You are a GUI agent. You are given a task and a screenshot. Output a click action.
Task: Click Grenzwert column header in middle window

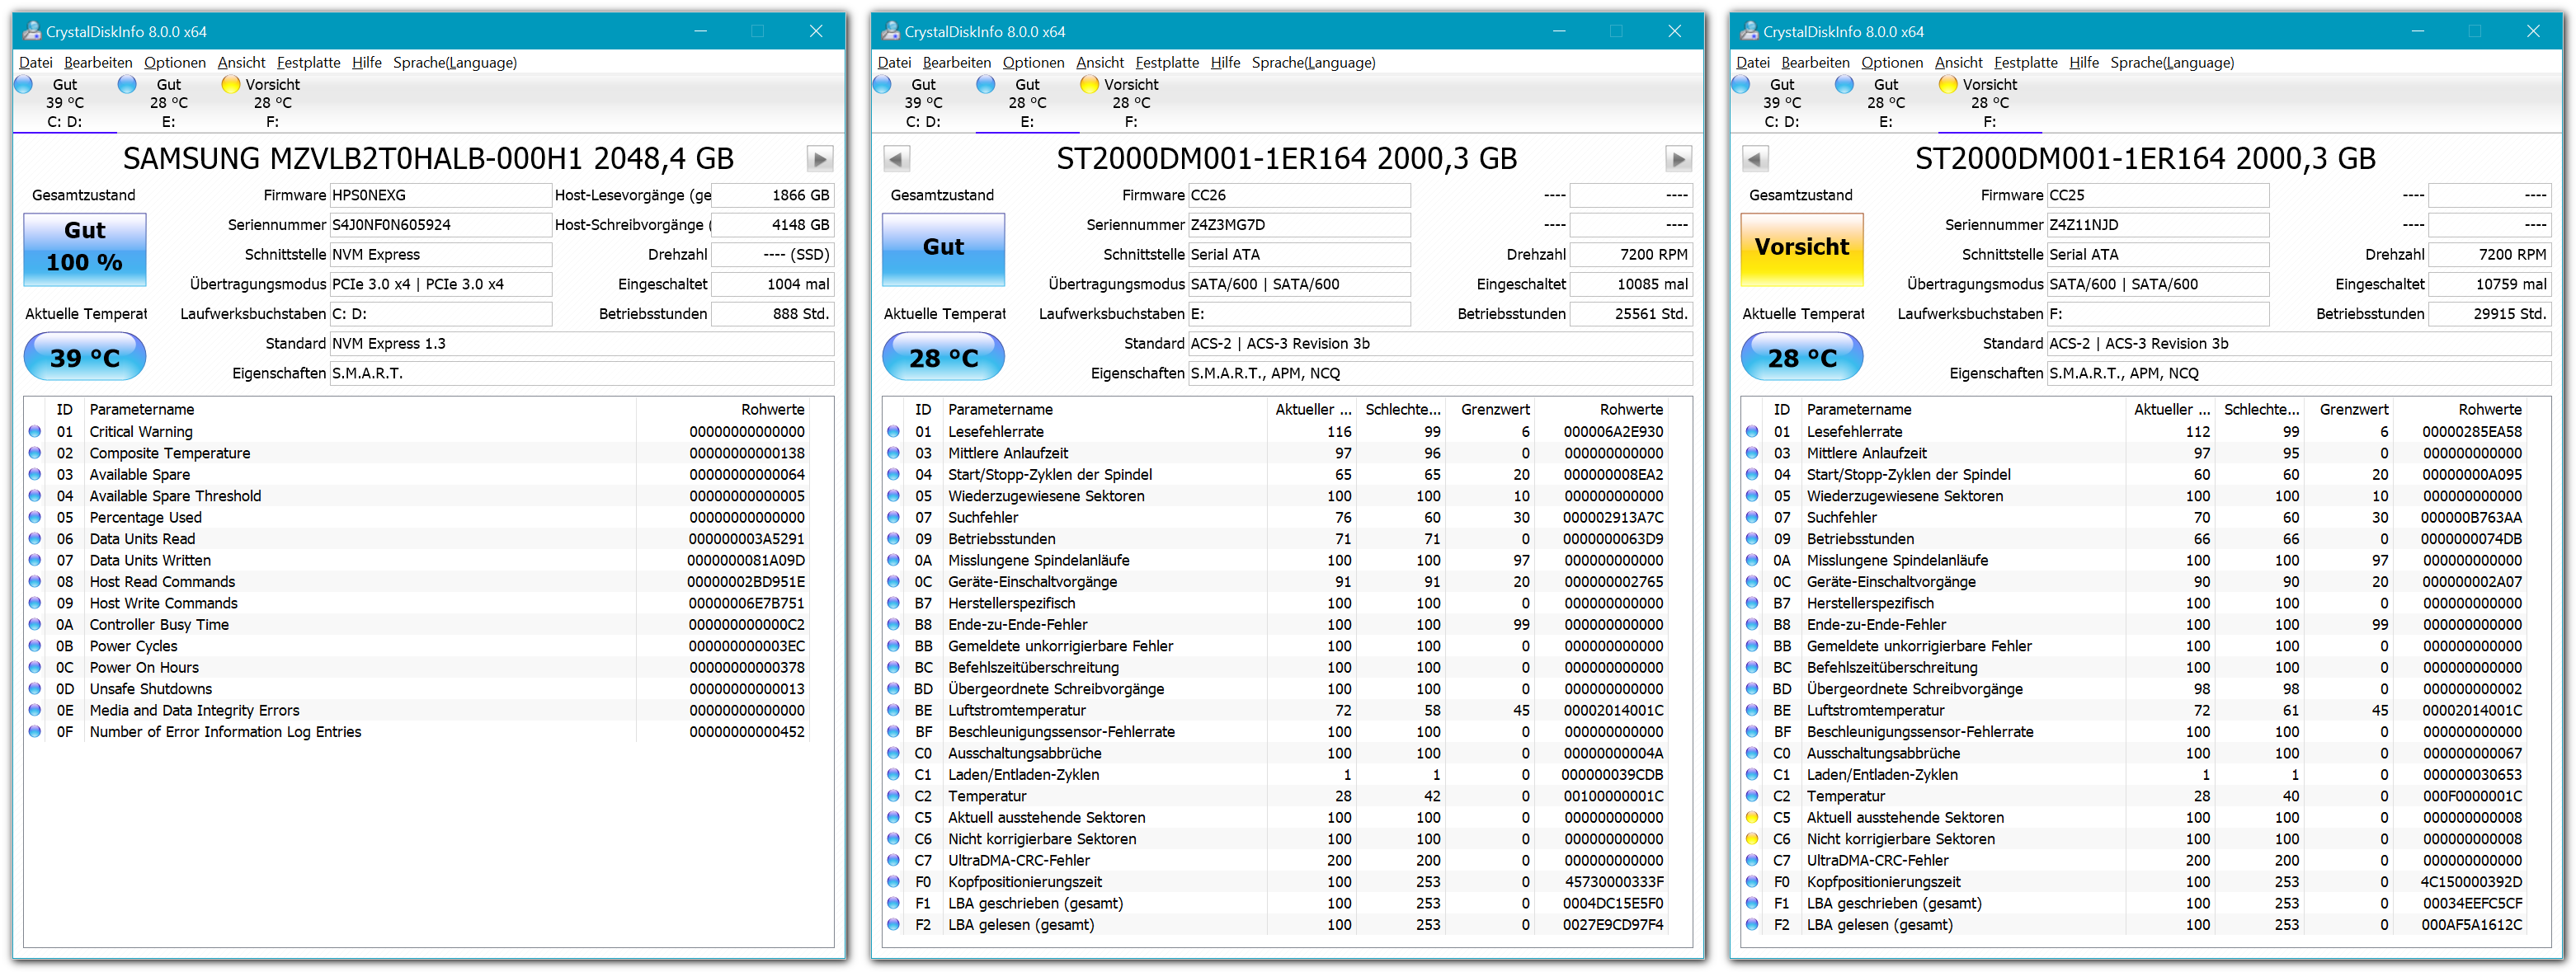tap(1491, 410)
